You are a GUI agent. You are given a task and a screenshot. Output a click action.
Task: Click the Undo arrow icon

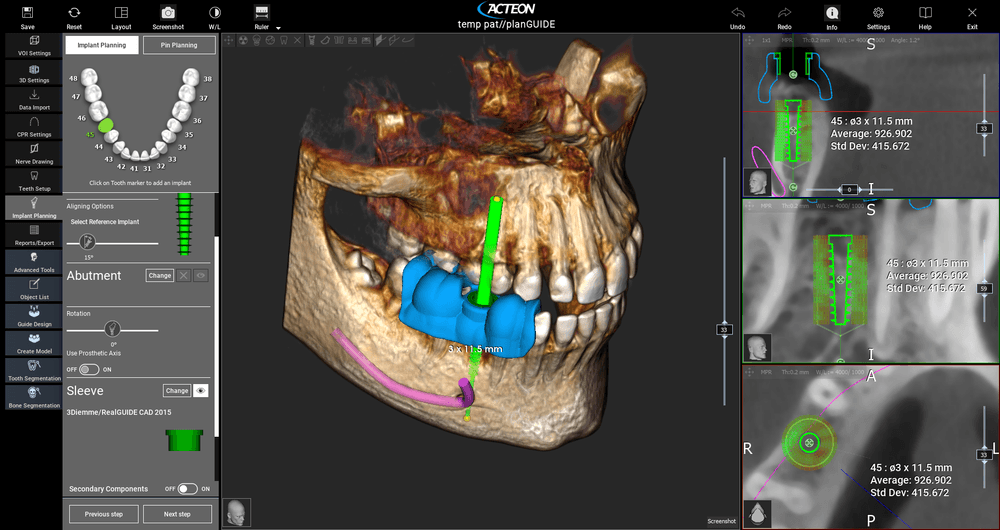(x=737, y=13)
